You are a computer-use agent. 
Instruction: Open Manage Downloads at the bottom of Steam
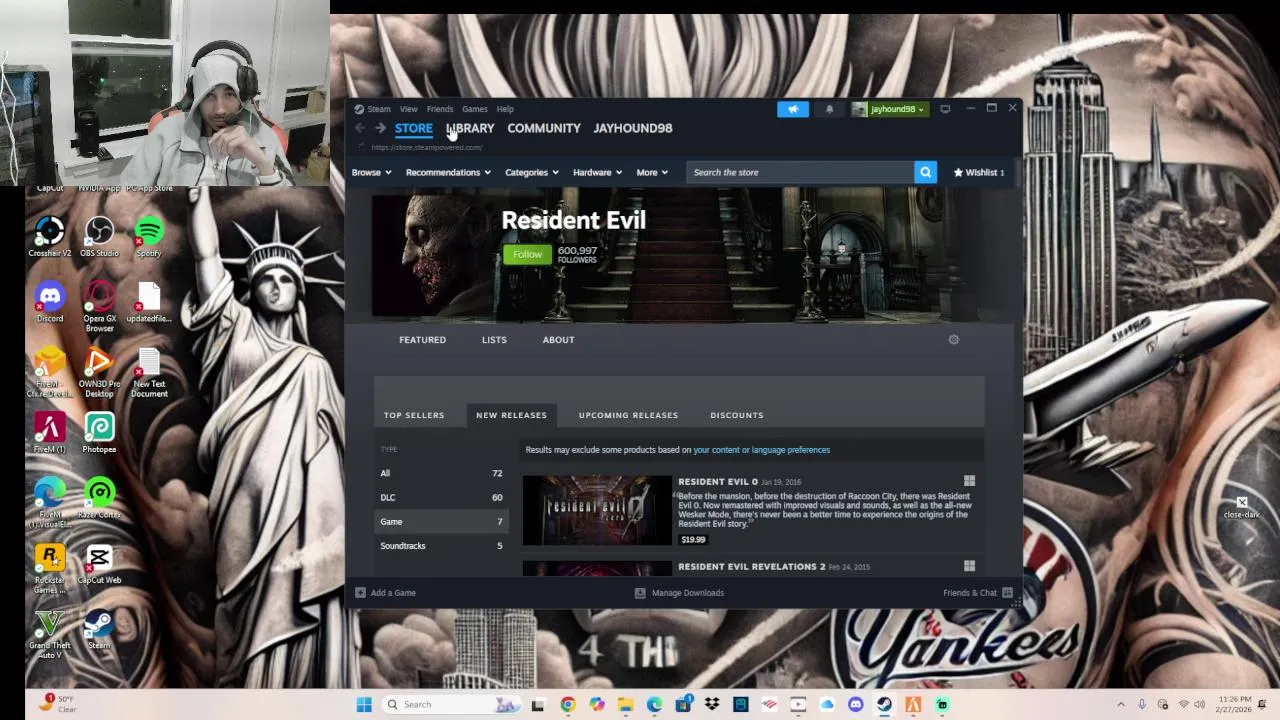pos(679,593)
